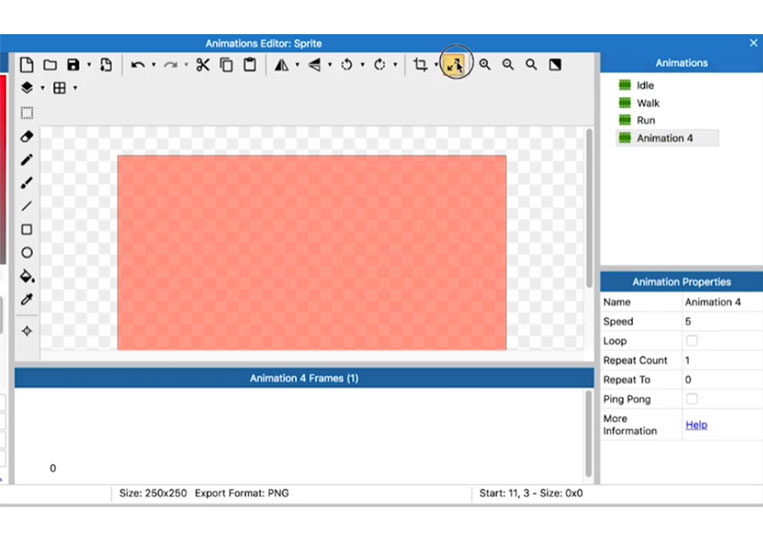This screenshot has width=763, height=541.
Task: Select the Color picker eyedropper tool
Action: coord(27,299)
